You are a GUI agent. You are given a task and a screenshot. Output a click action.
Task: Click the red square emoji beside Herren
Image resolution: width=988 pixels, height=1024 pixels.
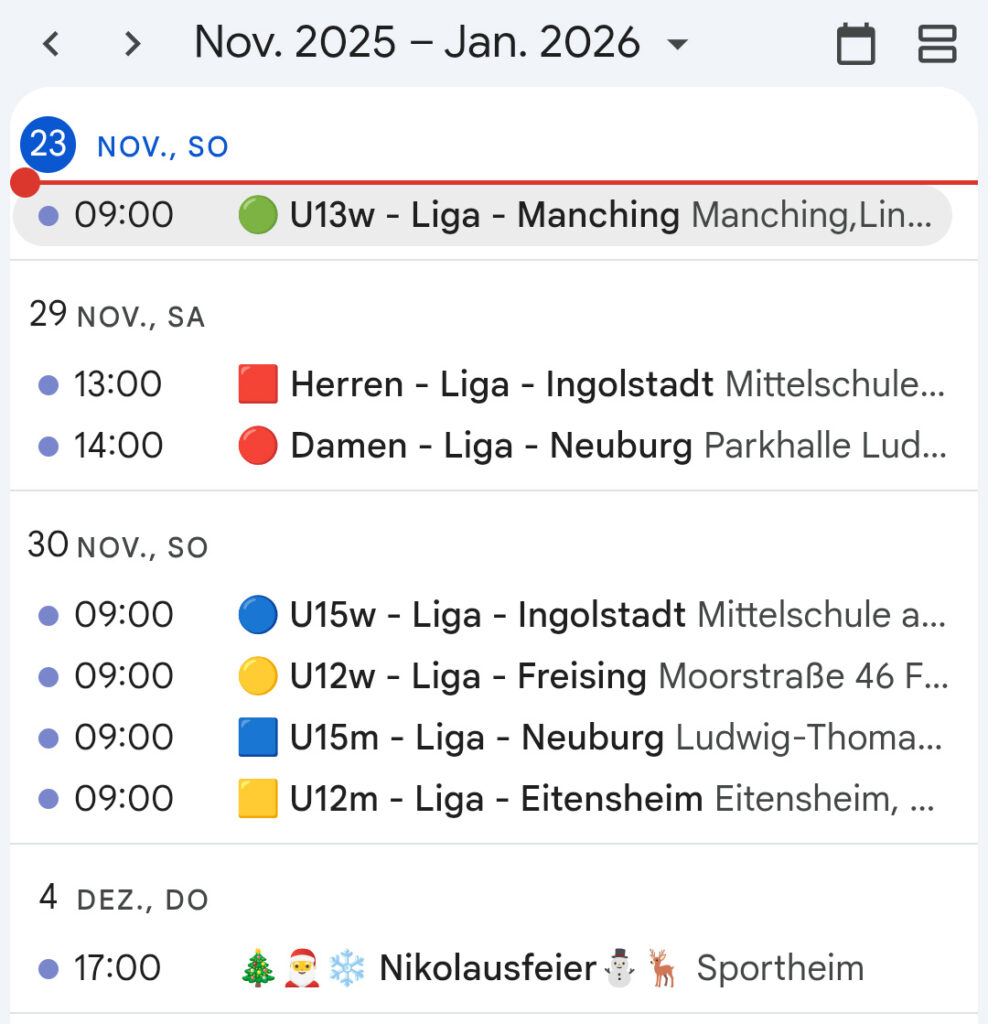(x=258, y=385)
